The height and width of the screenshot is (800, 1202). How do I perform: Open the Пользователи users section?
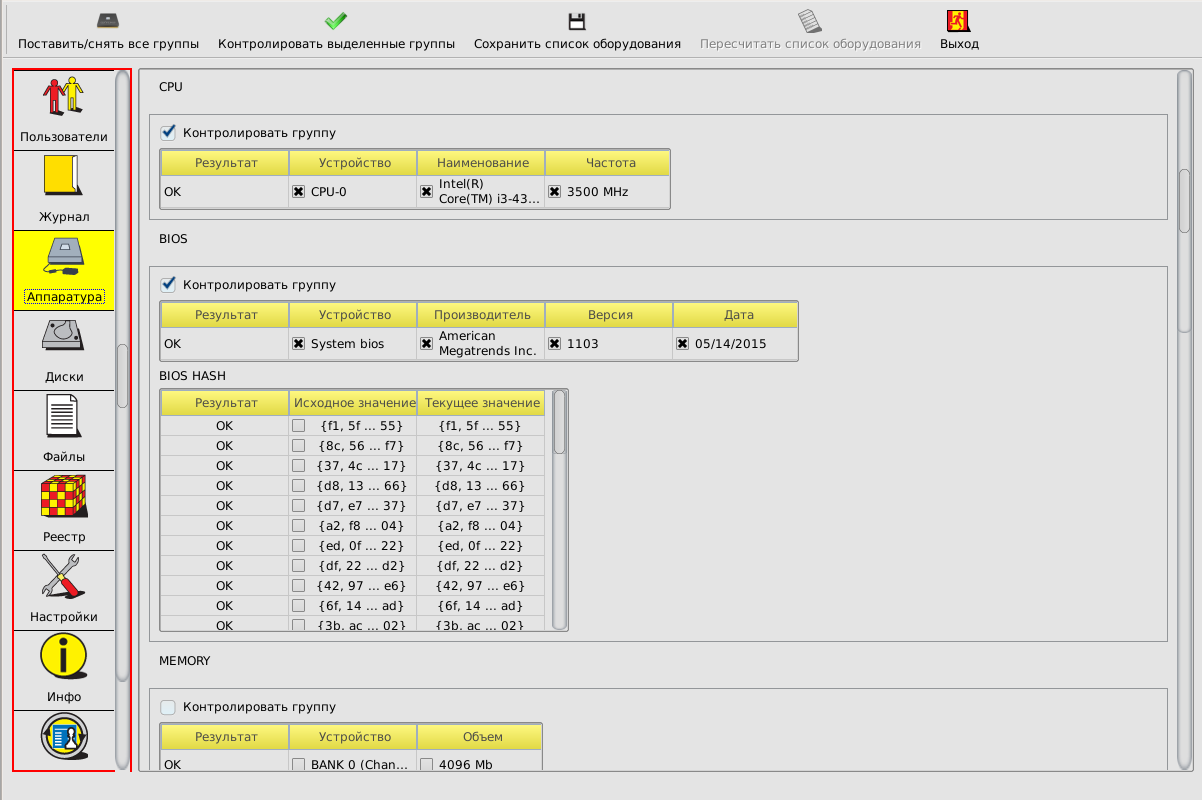click(x=64, y=110)
